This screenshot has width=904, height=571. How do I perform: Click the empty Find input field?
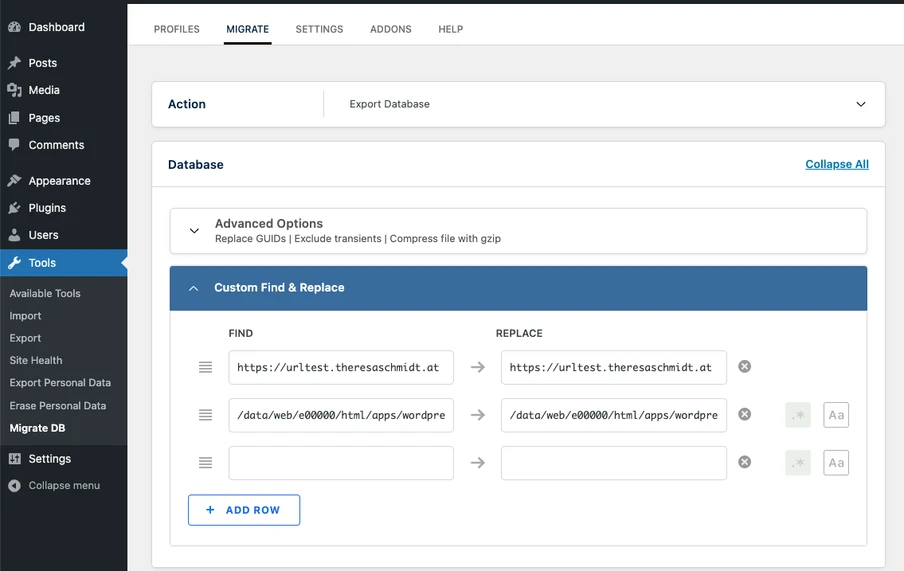pos(341,463)
